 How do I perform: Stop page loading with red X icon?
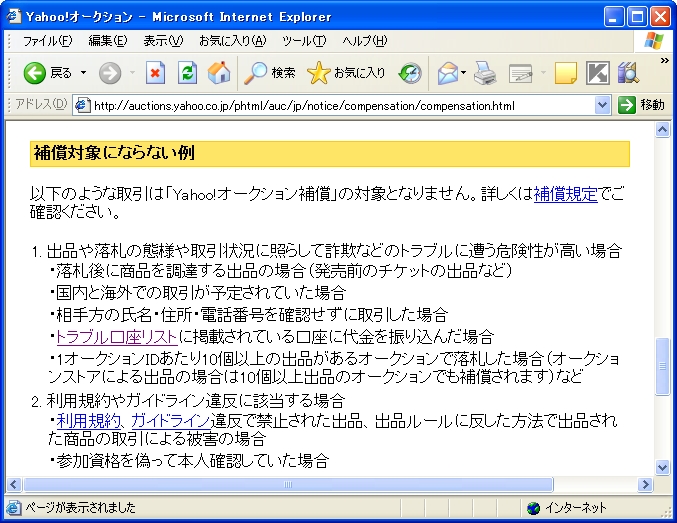coord(155,73)
